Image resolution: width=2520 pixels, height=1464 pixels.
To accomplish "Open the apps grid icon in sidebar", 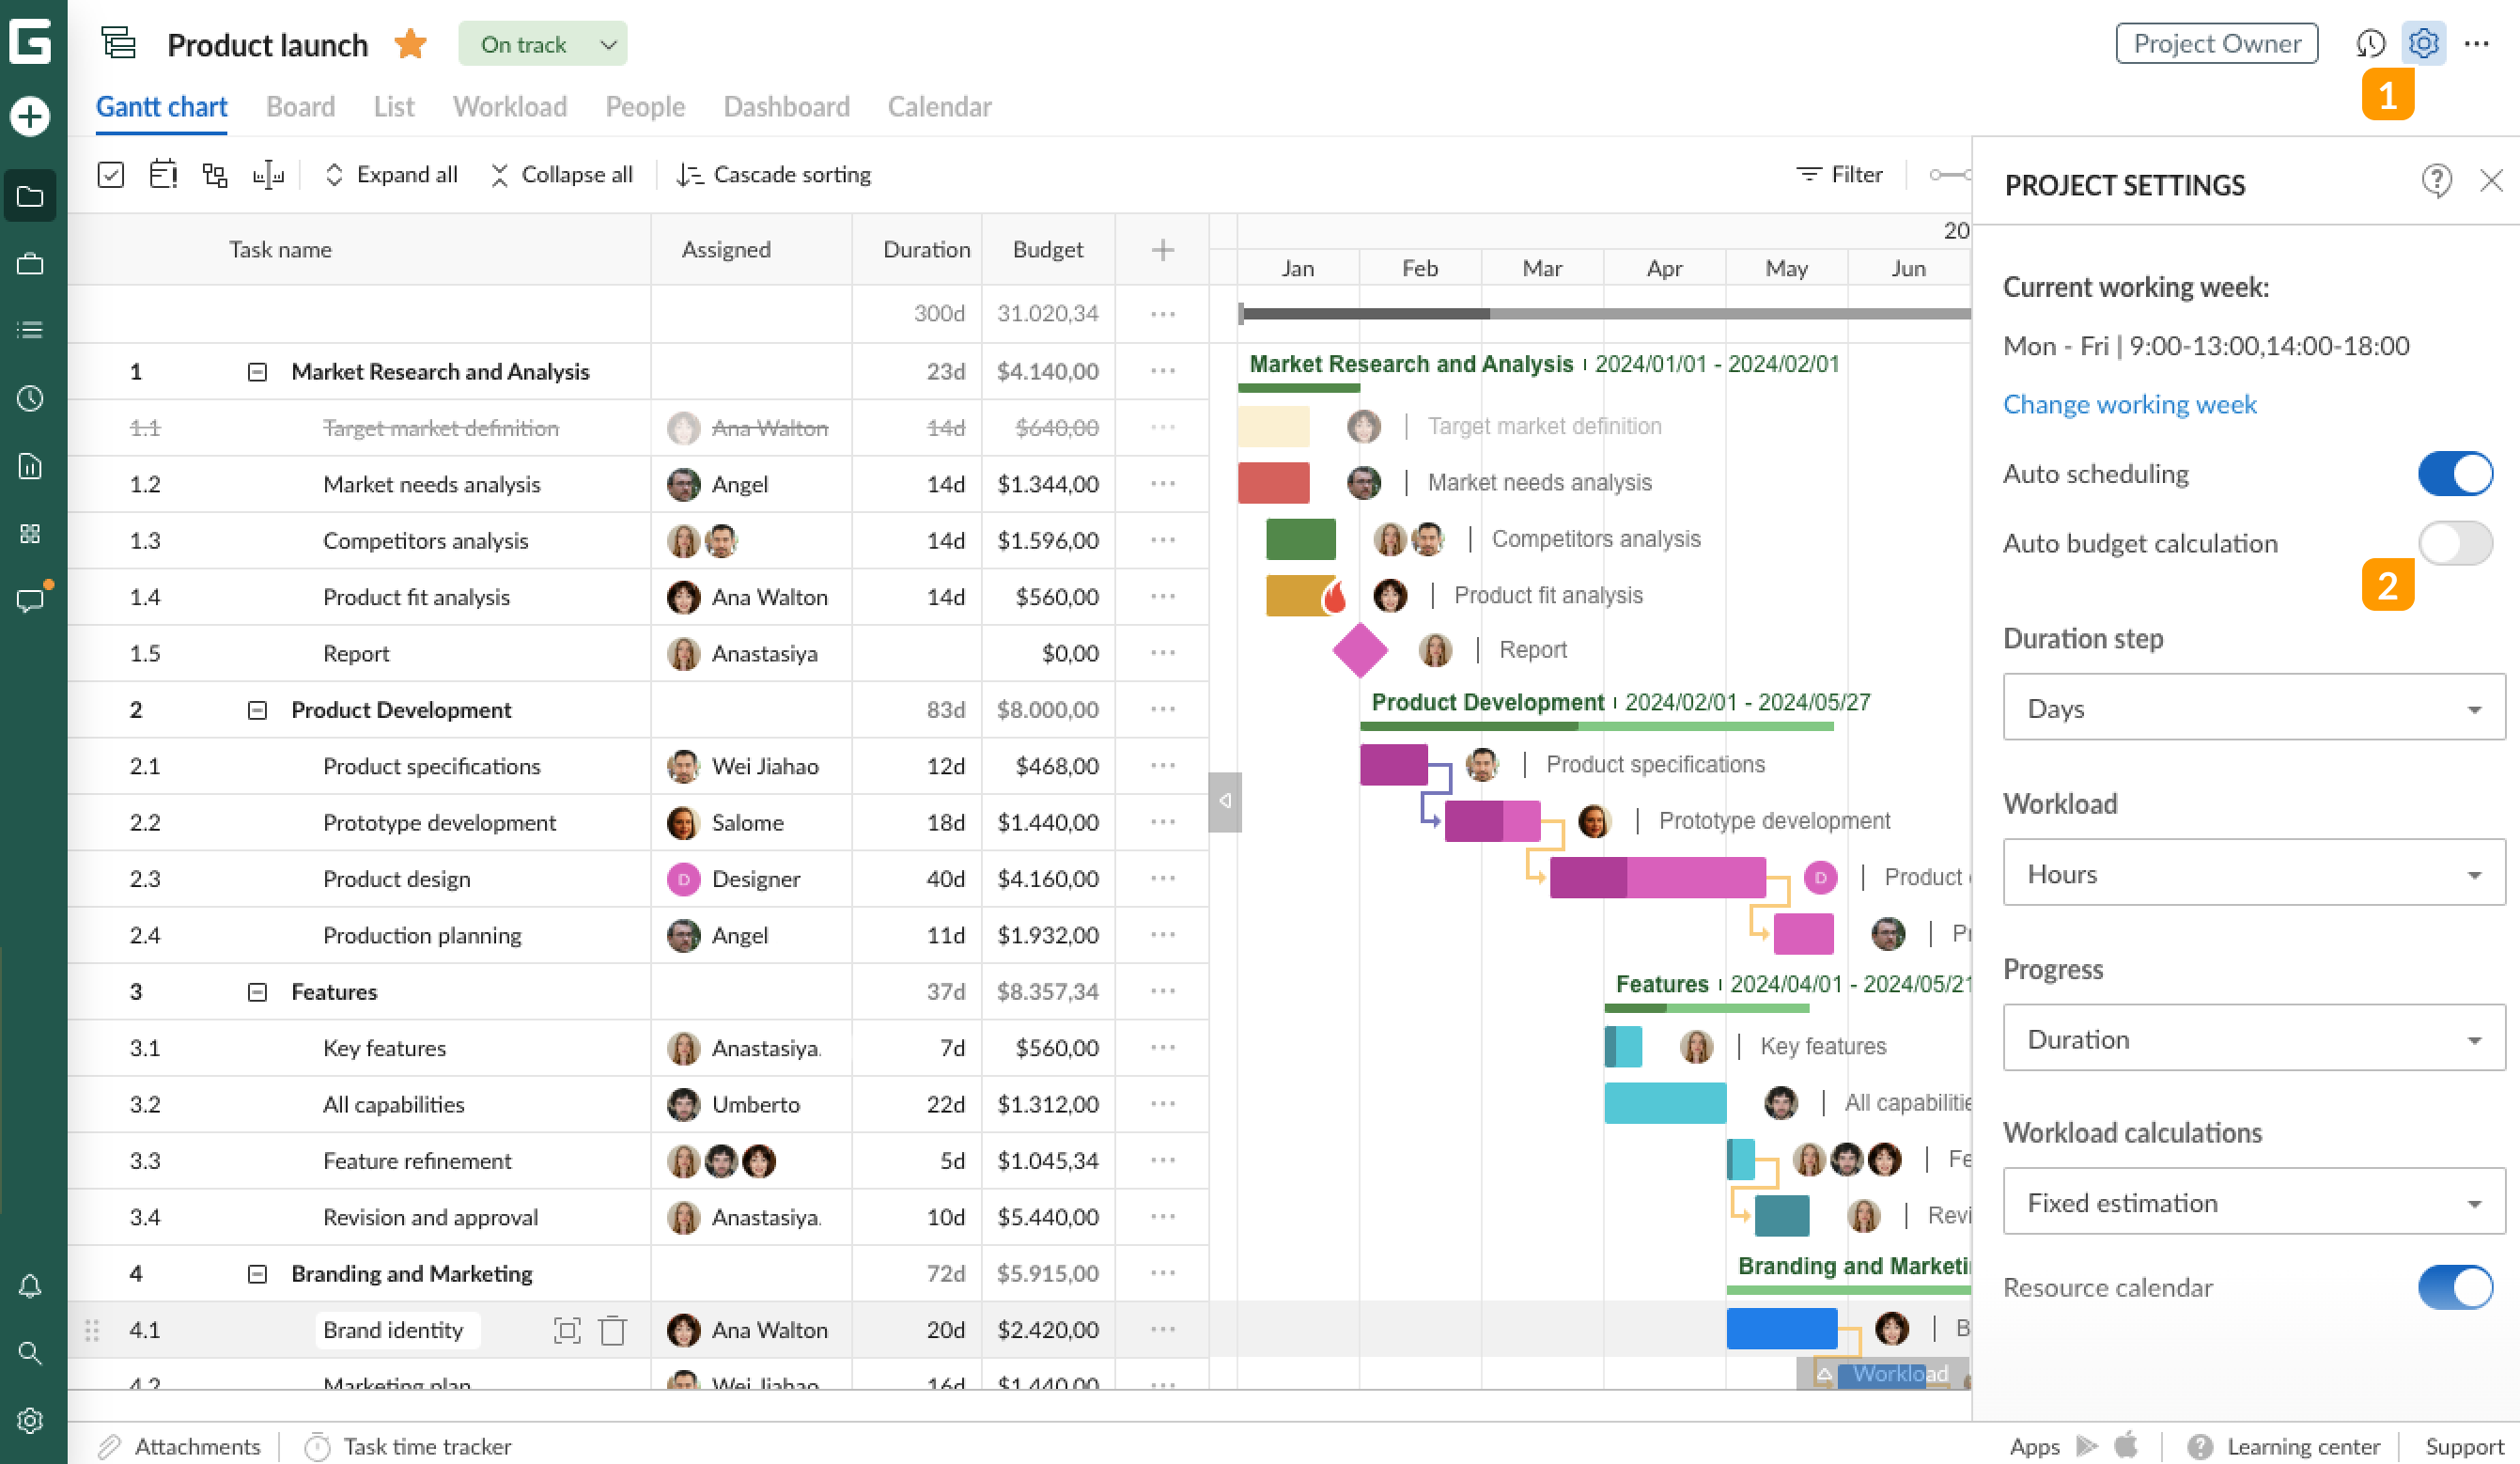I will point(30,533).
